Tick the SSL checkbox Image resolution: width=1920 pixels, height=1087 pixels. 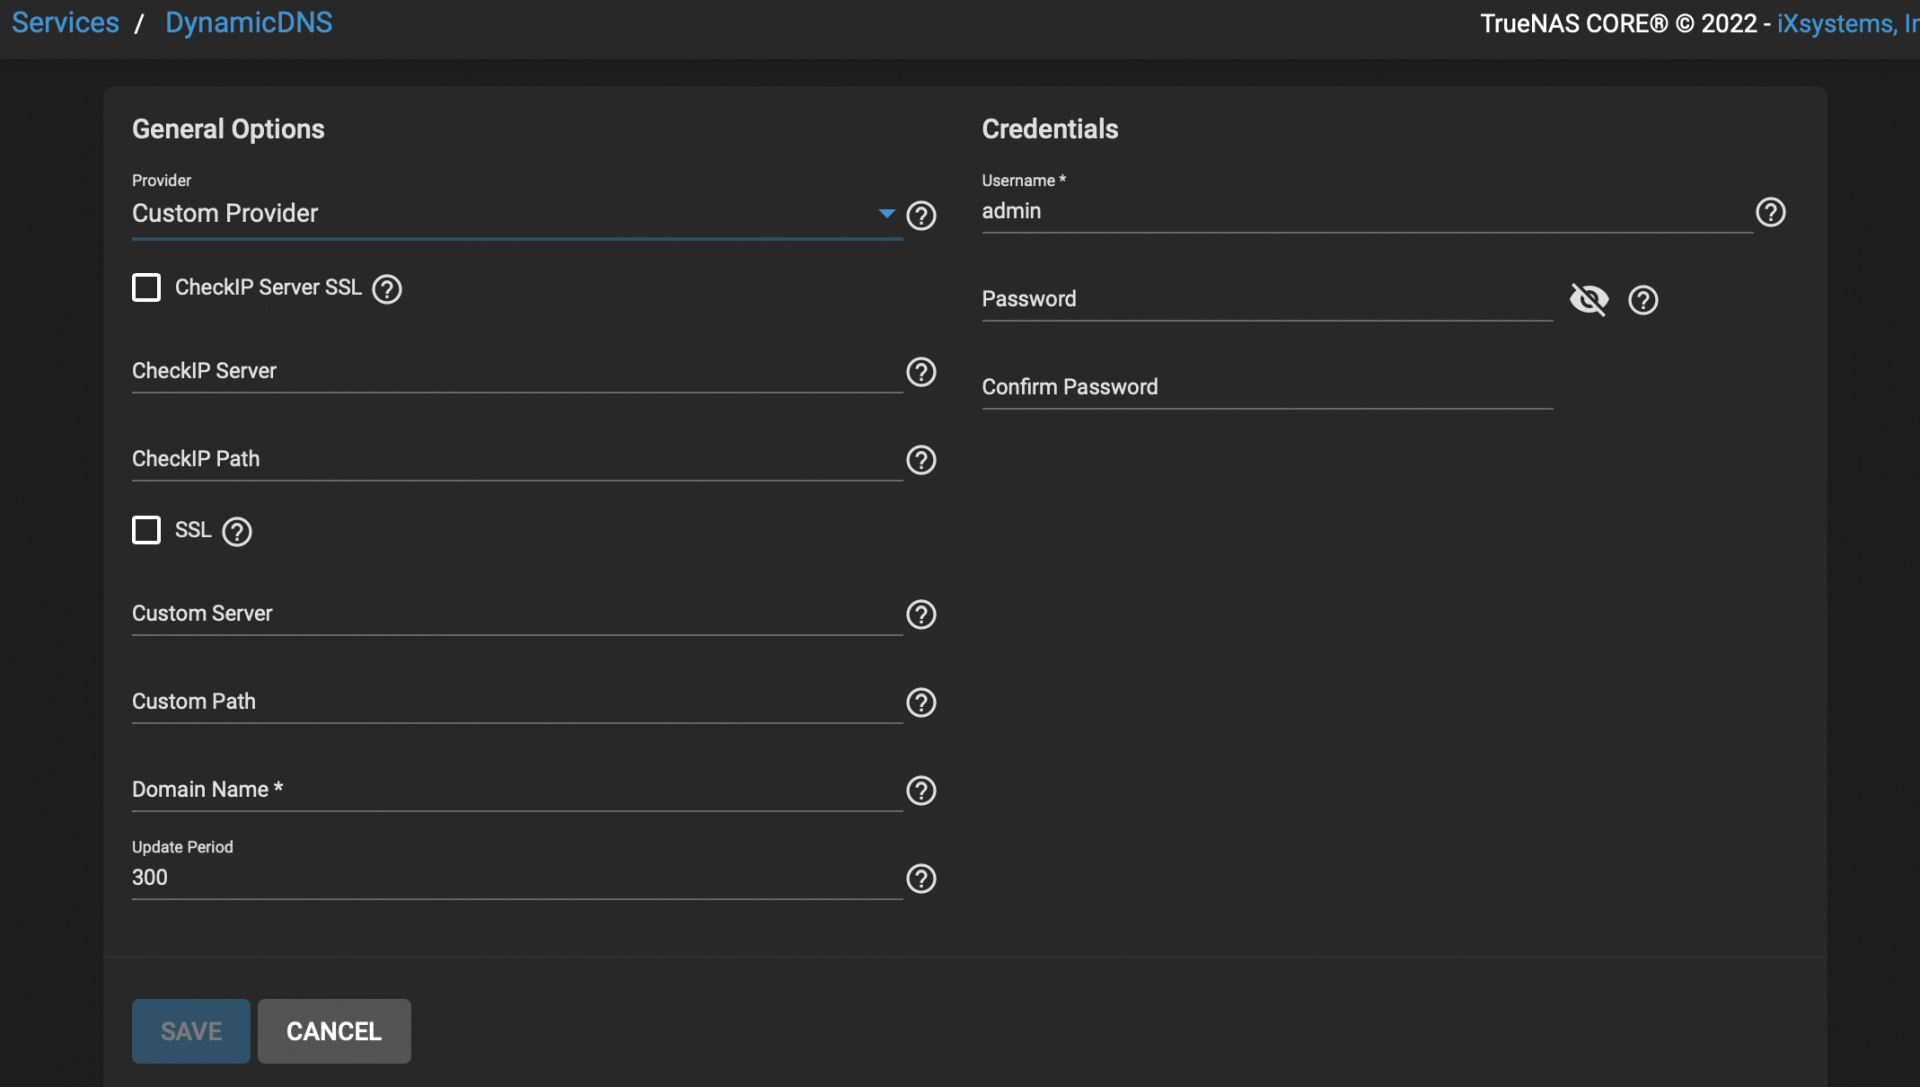146,530
